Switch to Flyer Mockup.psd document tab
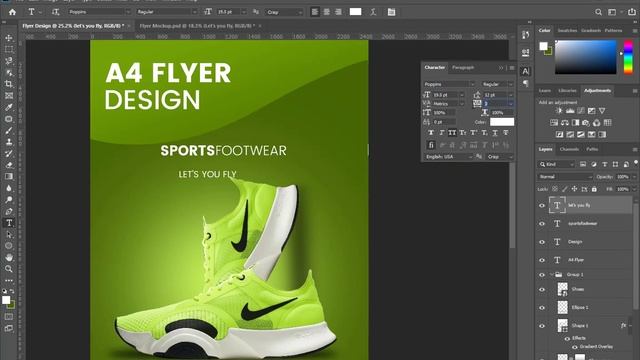640x360 pixels. pos(198,26)
